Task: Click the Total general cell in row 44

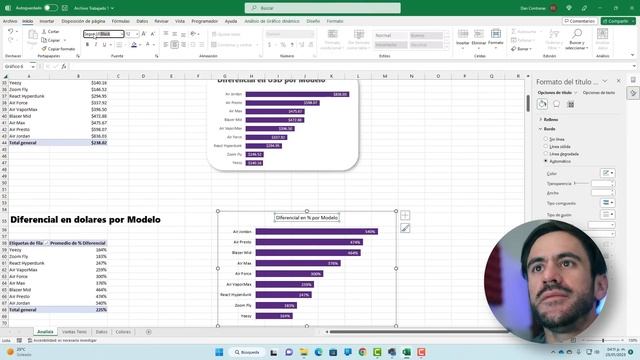Action: coord(29,143)
